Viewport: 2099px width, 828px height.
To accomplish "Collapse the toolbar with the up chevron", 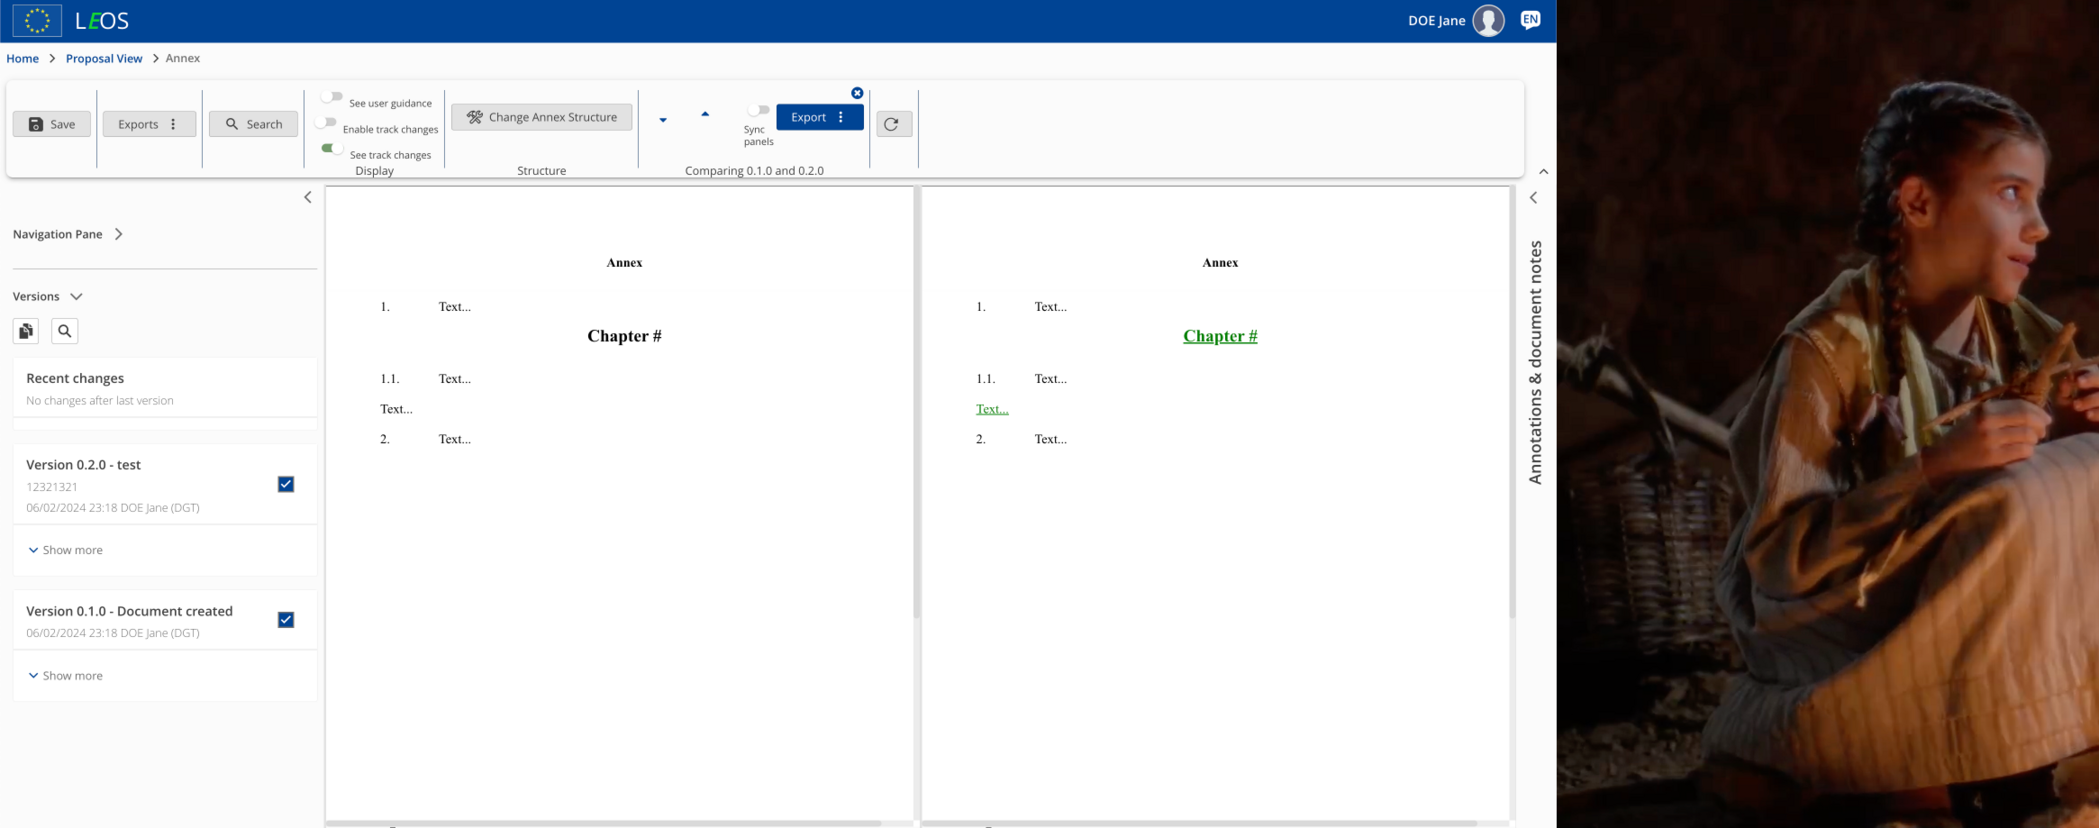I will coord(1544,172).
